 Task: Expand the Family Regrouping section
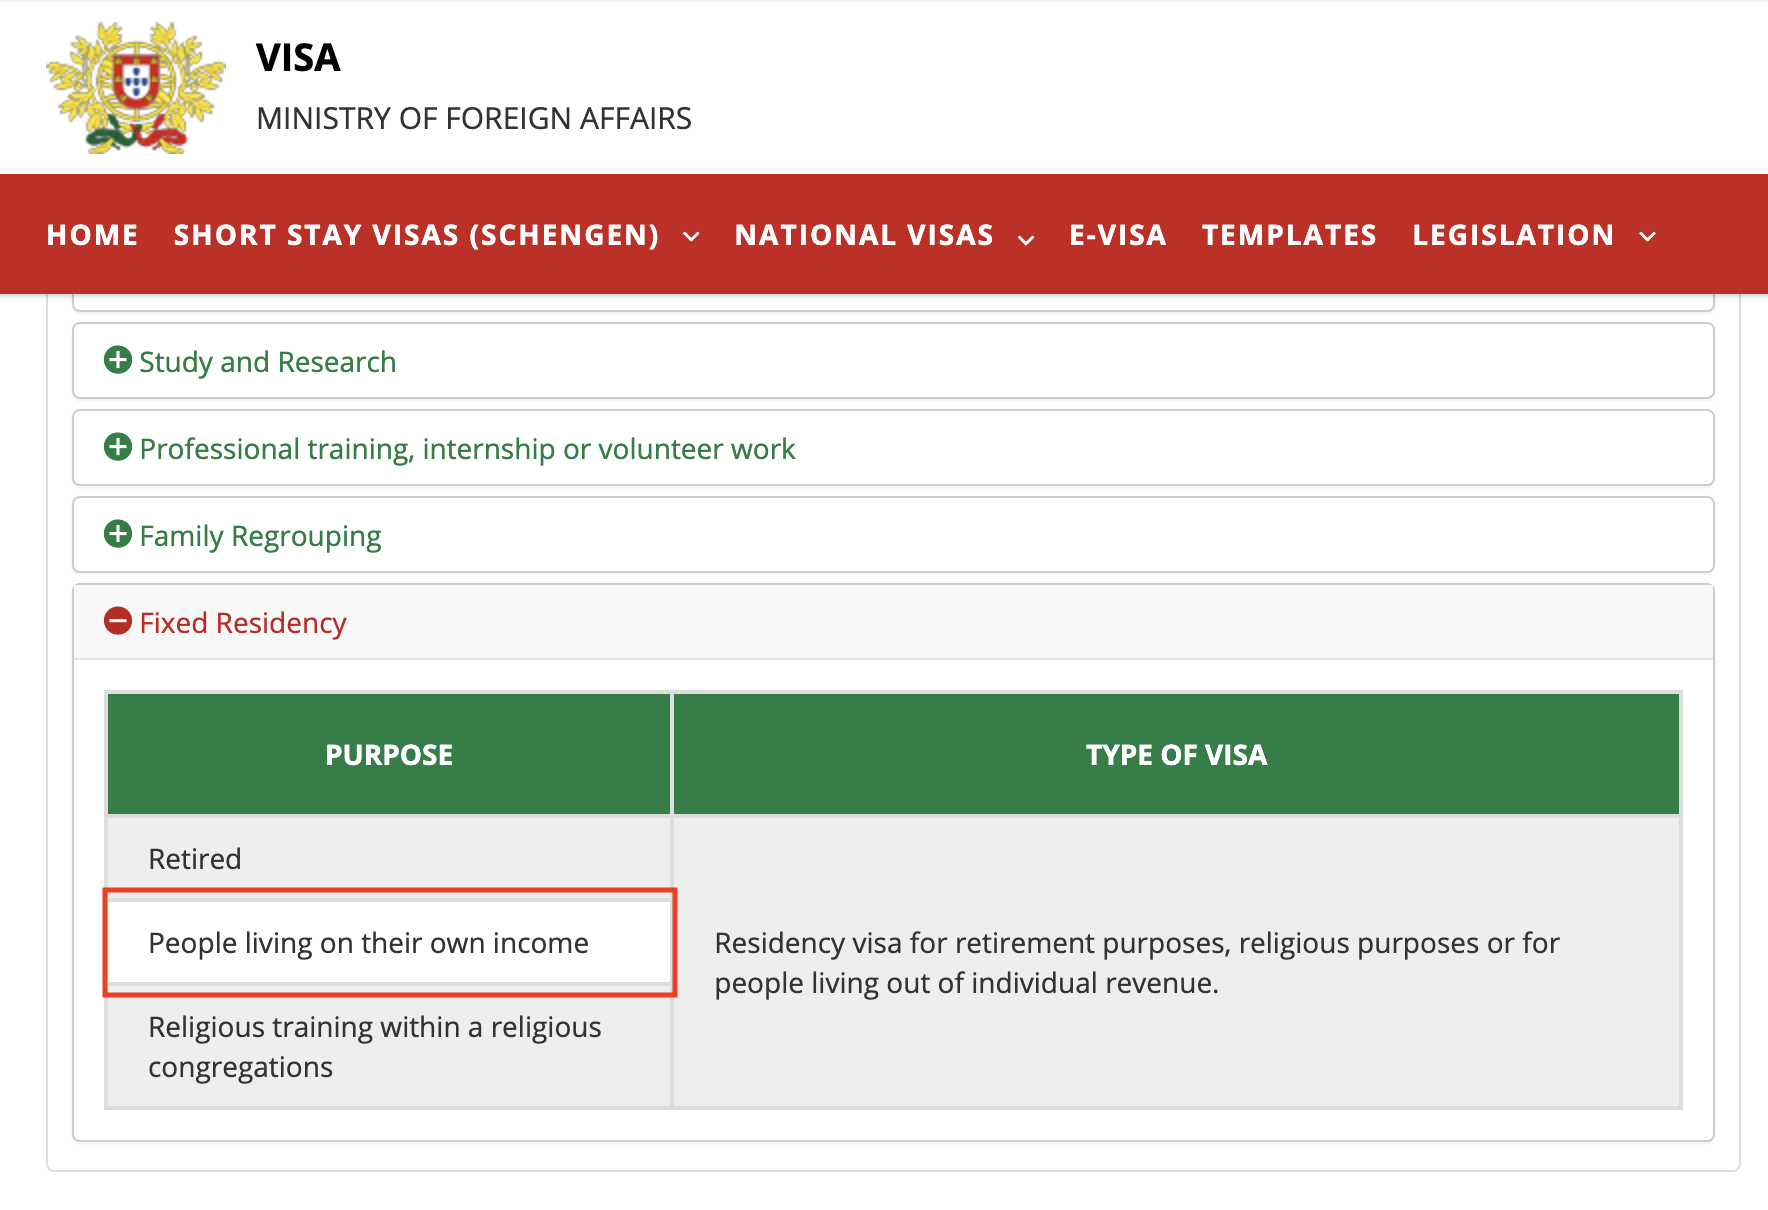coord(260,536)
